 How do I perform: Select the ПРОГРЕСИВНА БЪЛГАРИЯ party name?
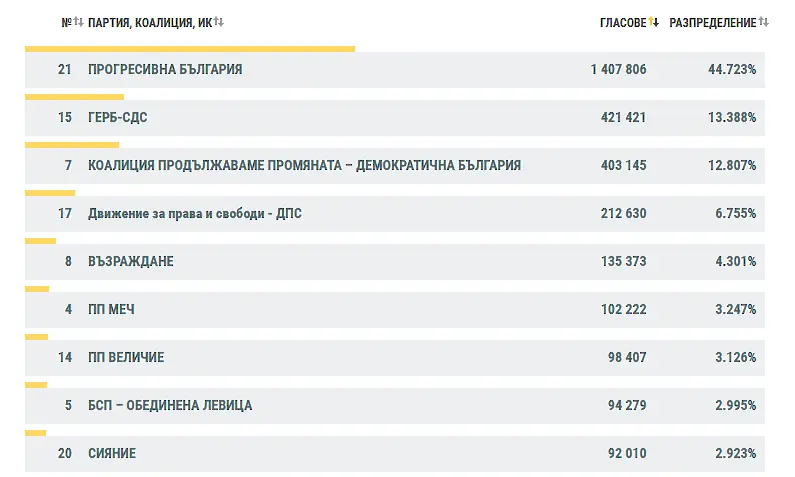coord(165,70)
